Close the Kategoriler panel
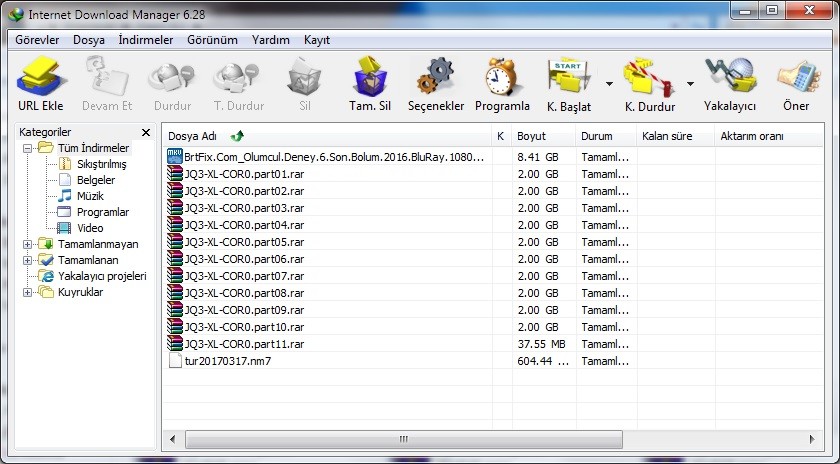This screenshot has height=464, width=840. point(146,132)
